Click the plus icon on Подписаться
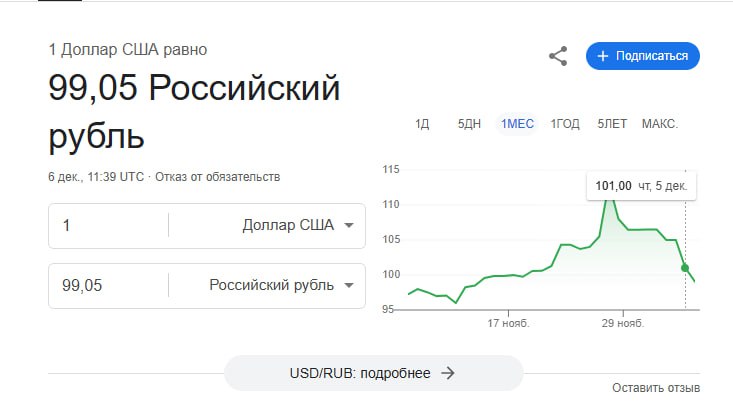The image size is (733, 416). point(603,56)
